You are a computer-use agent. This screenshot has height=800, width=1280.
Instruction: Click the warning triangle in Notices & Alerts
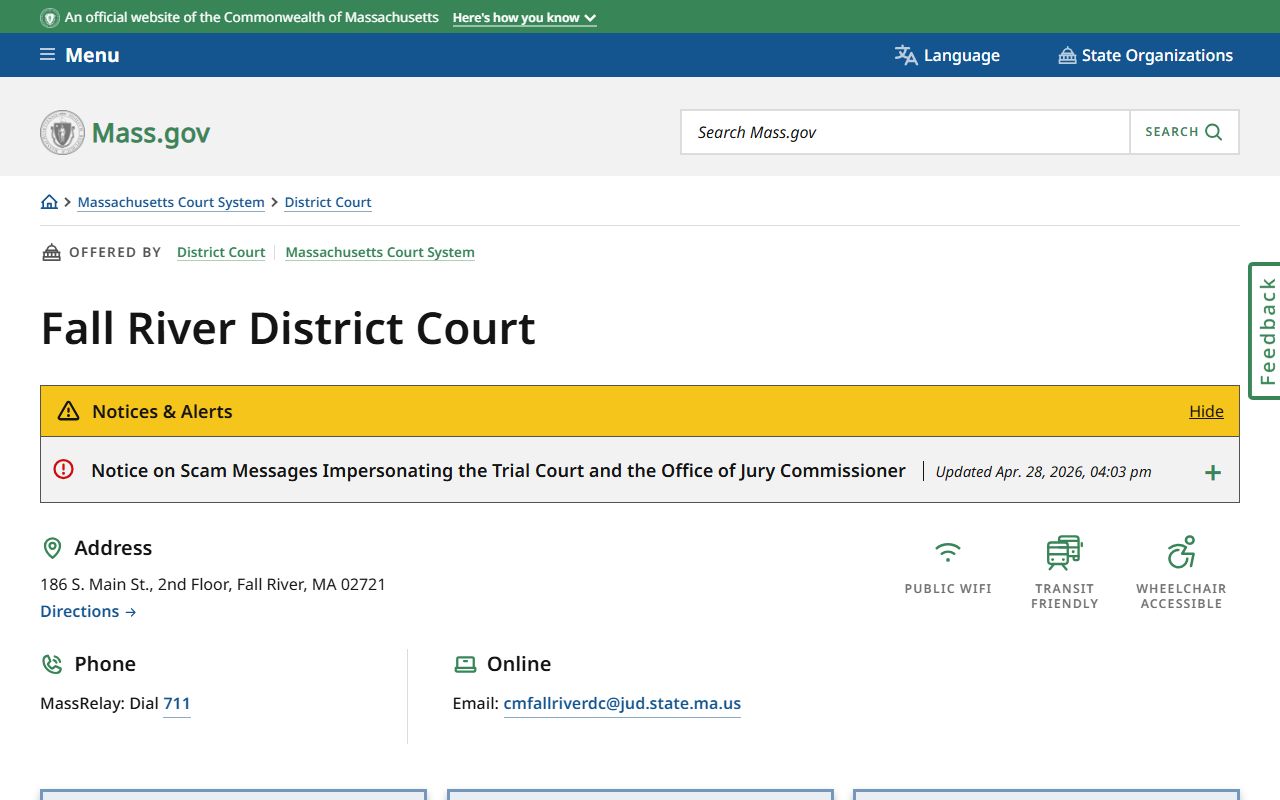68,411
